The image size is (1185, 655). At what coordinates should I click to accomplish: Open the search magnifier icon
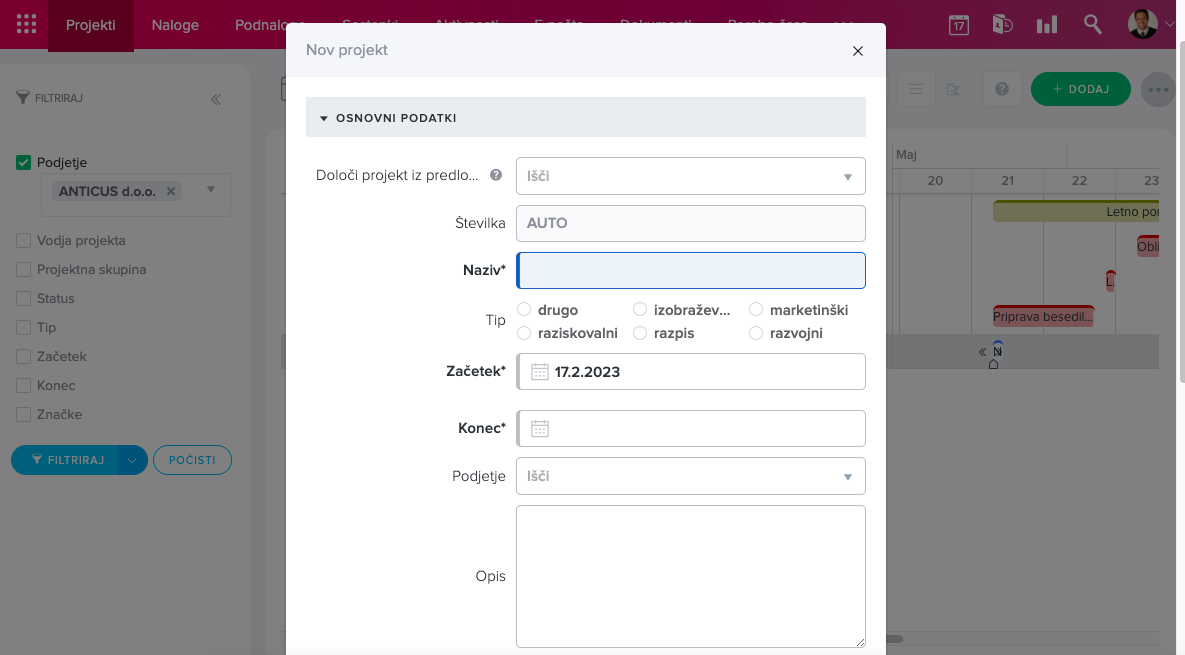(1093, 25)
